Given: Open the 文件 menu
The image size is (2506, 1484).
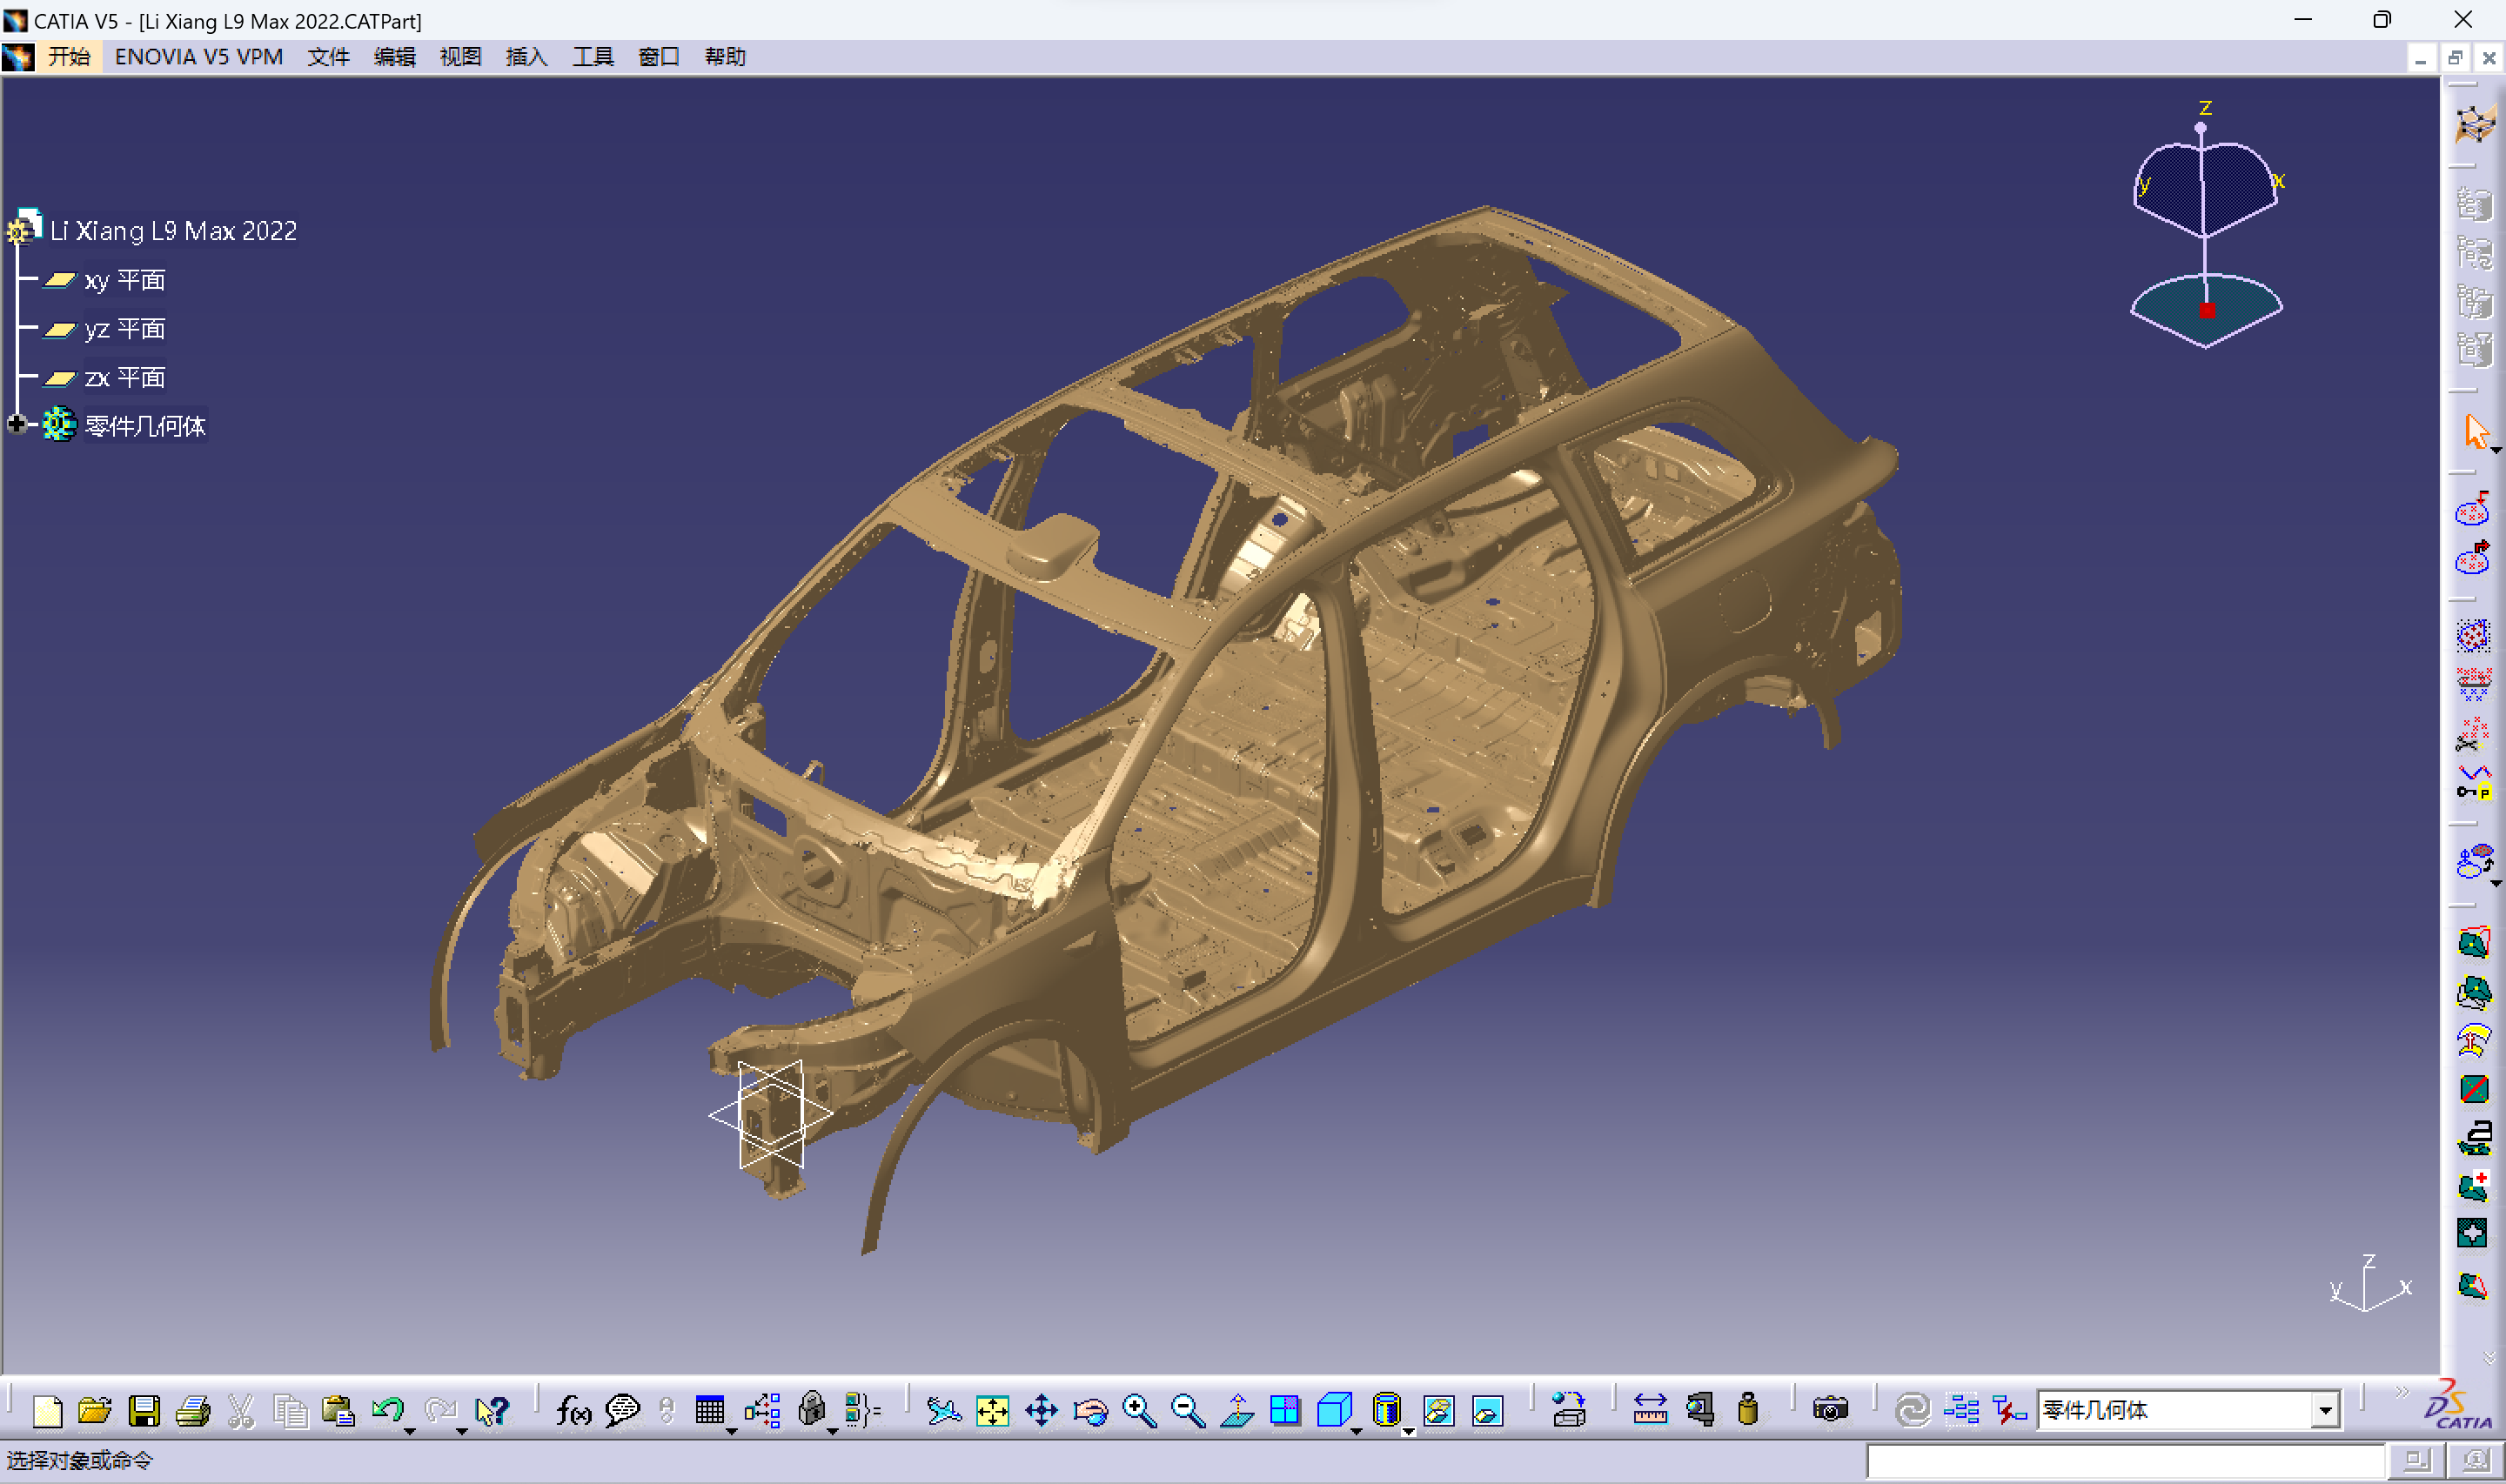Looking at the screenshot, I should pos(328,57).
